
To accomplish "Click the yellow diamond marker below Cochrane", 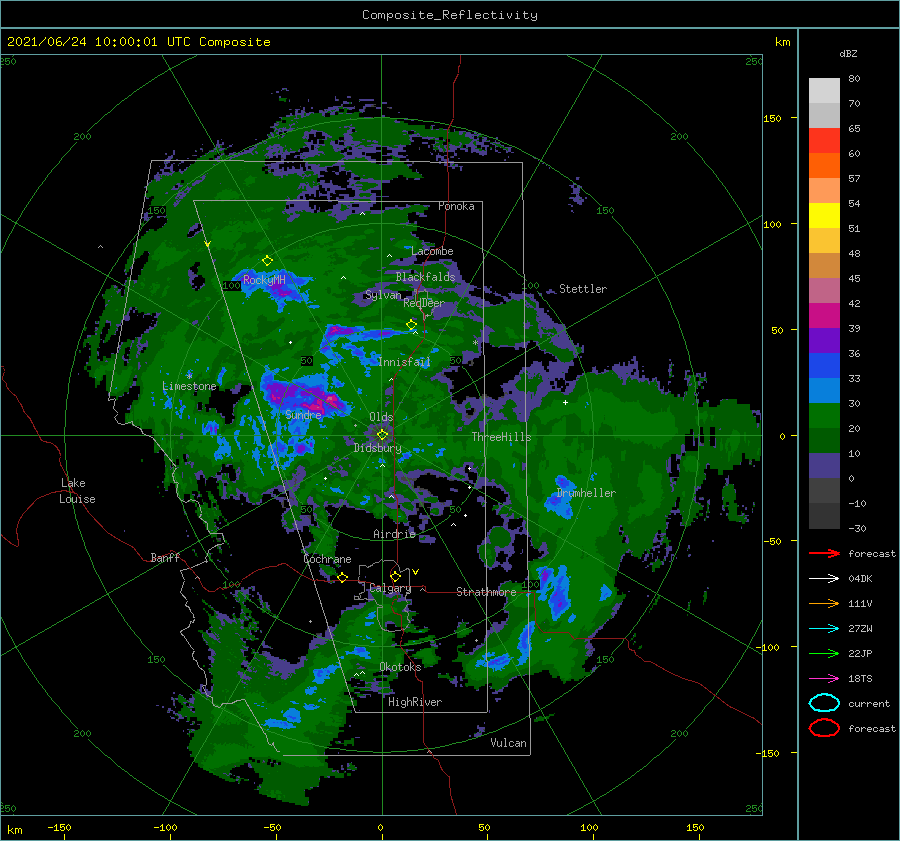I will tap(342, 577).
